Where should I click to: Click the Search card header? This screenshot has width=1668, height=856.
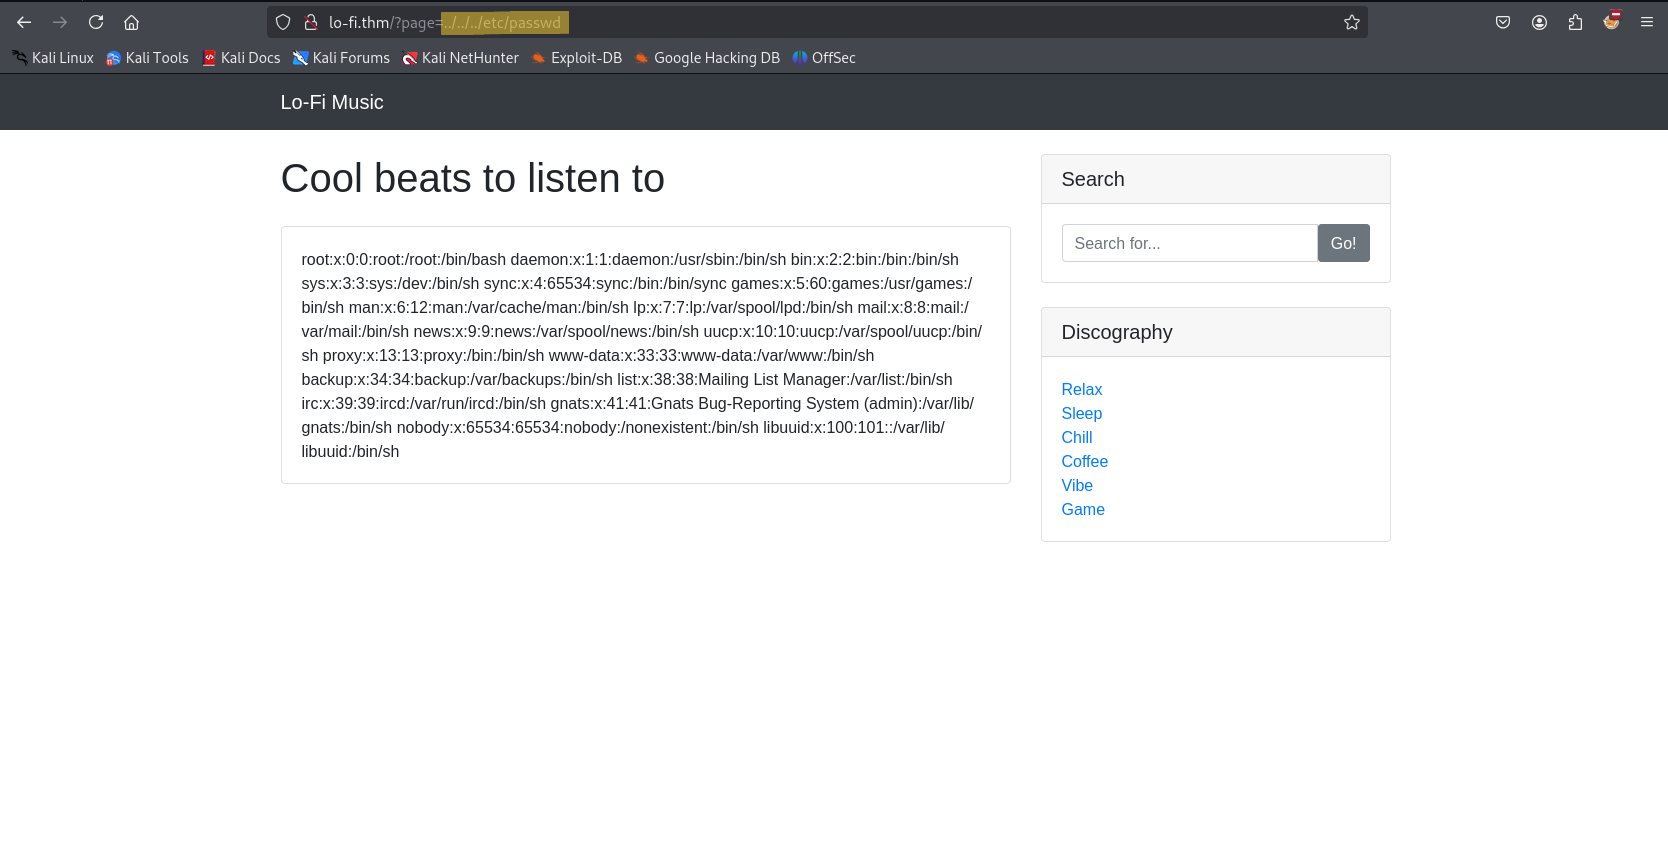1215,179
